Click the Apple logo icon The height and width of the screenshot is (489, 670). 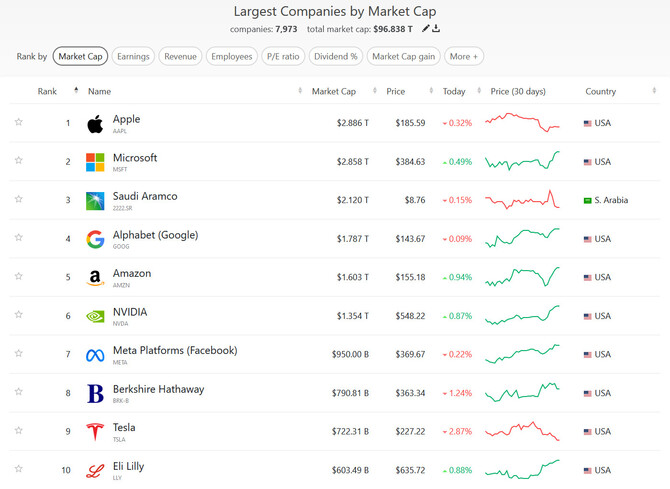pyautogui.click(x=95, y=124)
